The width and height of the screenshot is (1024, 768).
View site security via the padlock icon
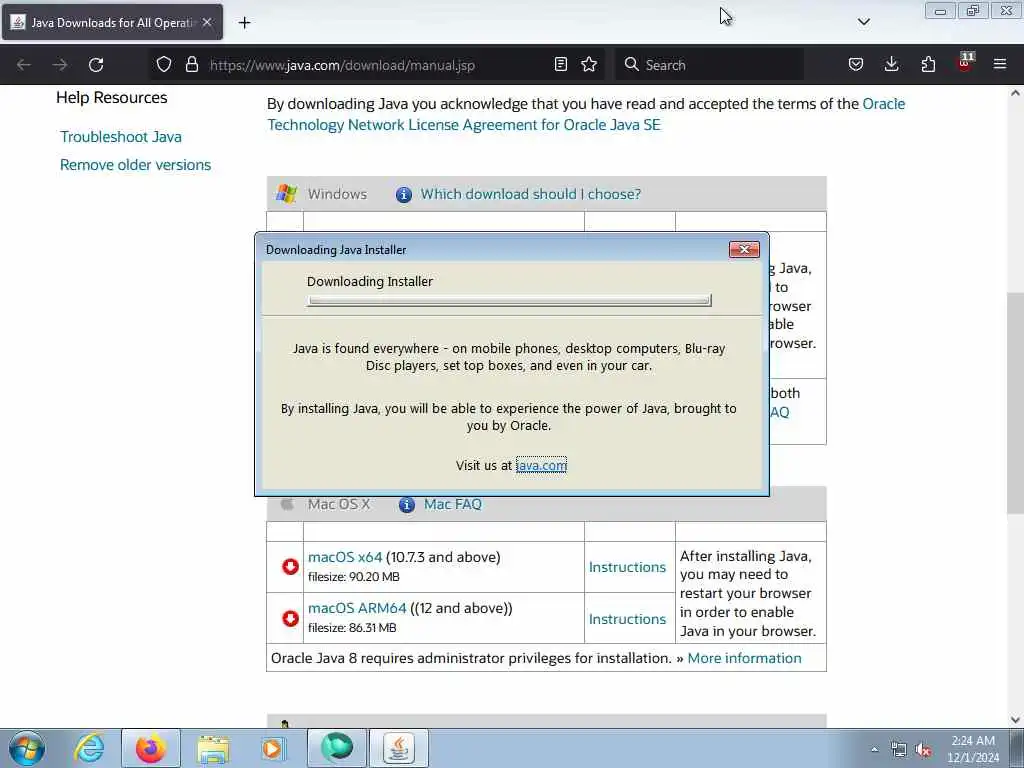tap(191, 65)
